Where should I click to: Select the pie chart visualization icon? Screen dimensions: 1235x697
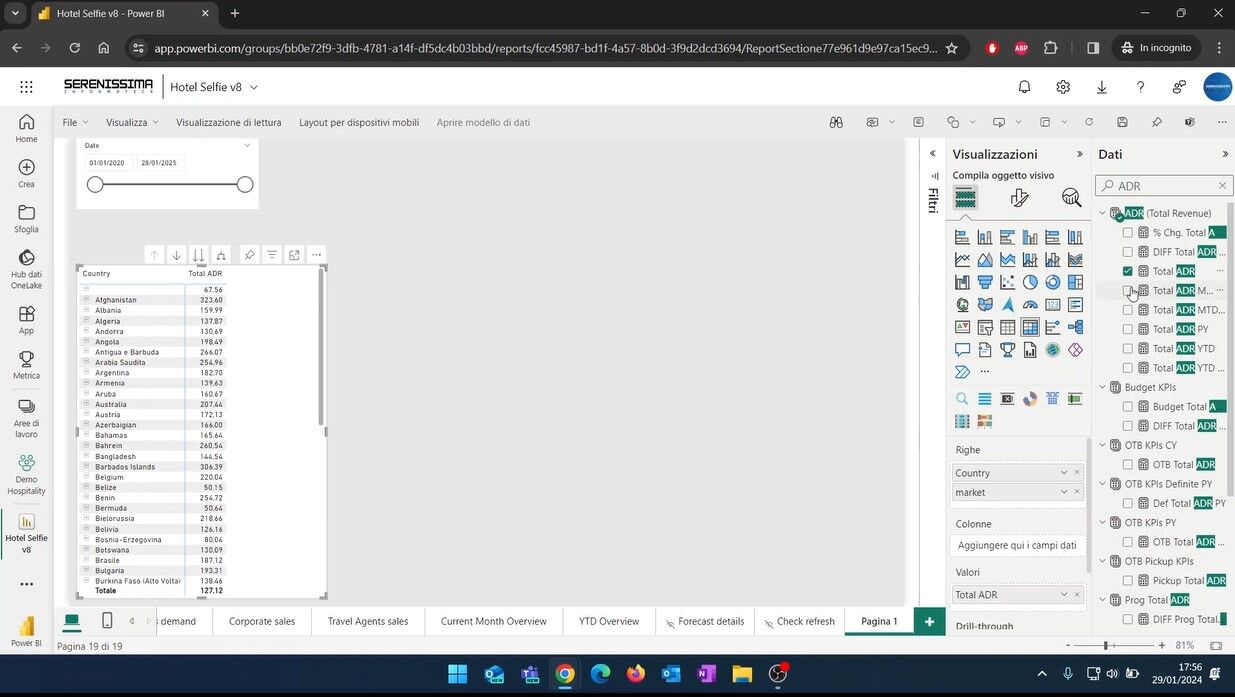[x=1030, y=282]
